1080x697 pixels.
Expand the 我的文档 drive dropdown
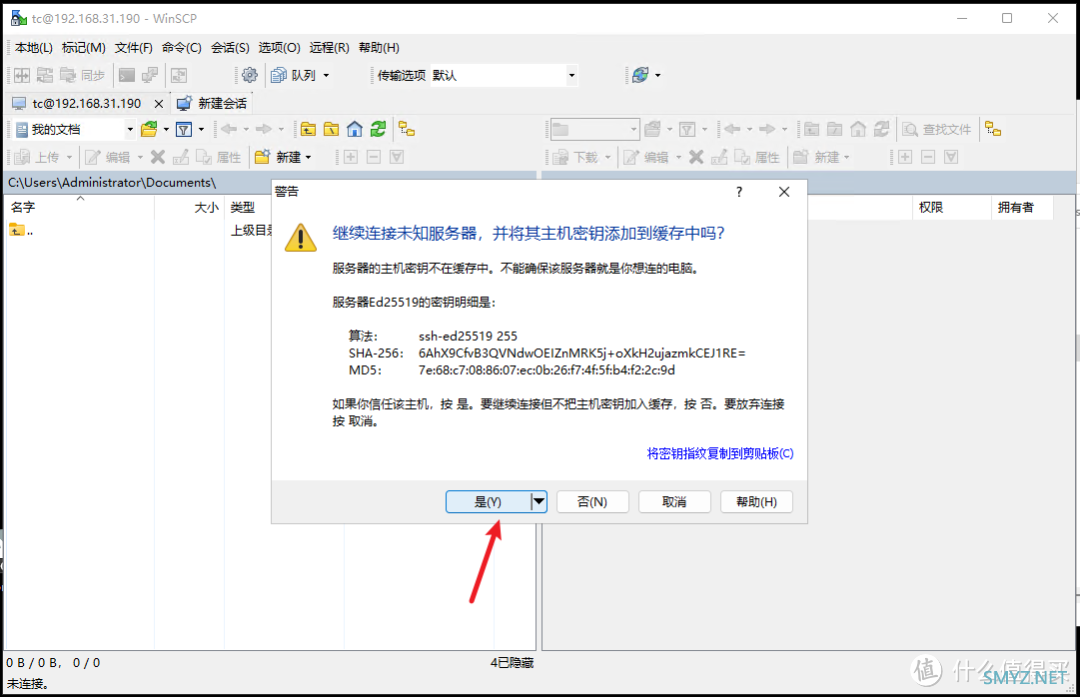point(129,129)
